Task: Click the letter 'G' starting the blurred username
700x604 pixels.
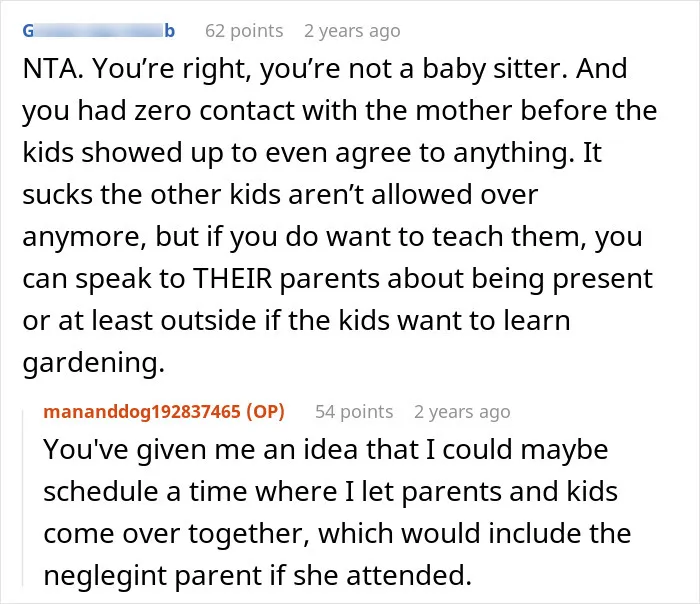Action: 28,31
